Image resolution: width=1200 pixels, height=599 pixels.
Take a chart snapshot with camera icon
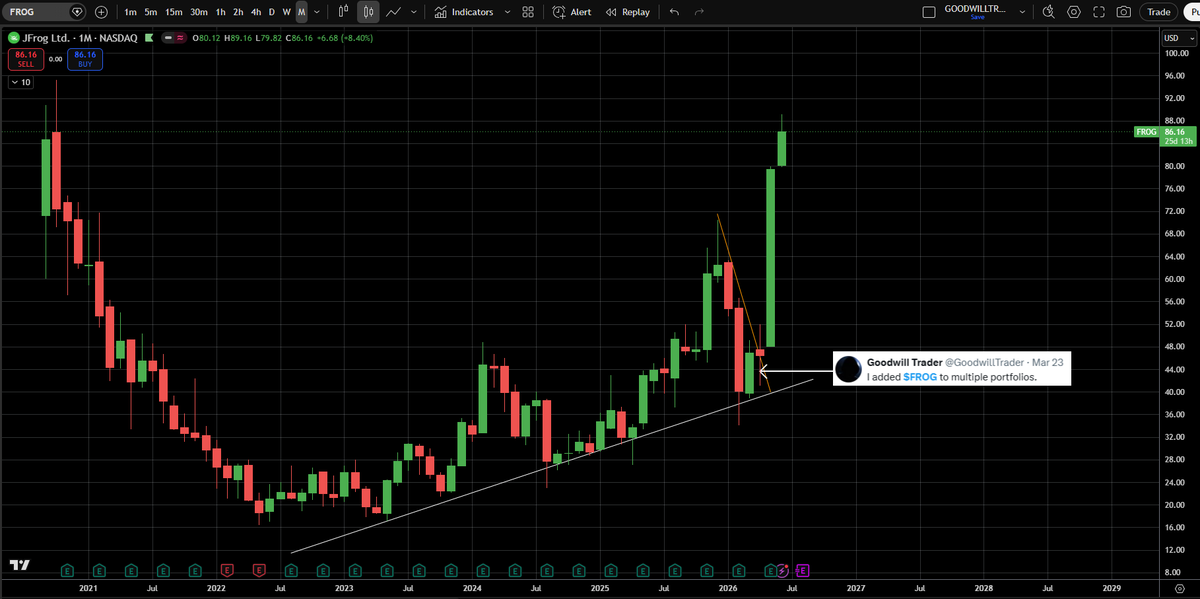pyautogui.click(x=1124, y=12)
